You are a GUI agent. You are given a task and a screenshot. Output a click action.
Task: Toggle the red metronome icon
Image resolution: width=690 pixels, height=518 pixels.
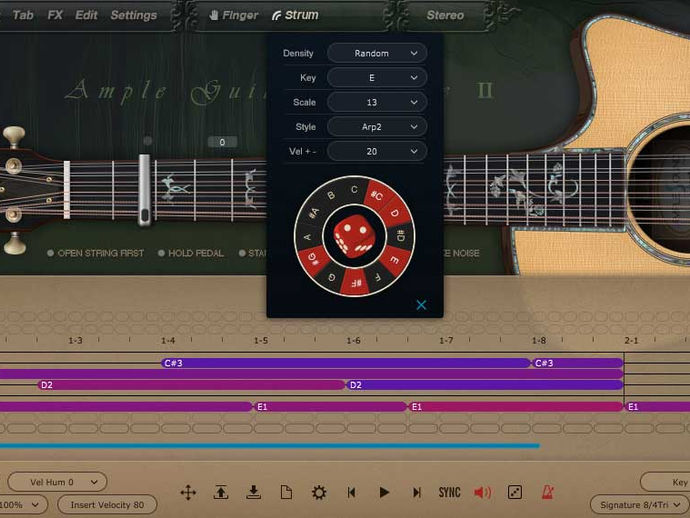[x=547, y=492]
